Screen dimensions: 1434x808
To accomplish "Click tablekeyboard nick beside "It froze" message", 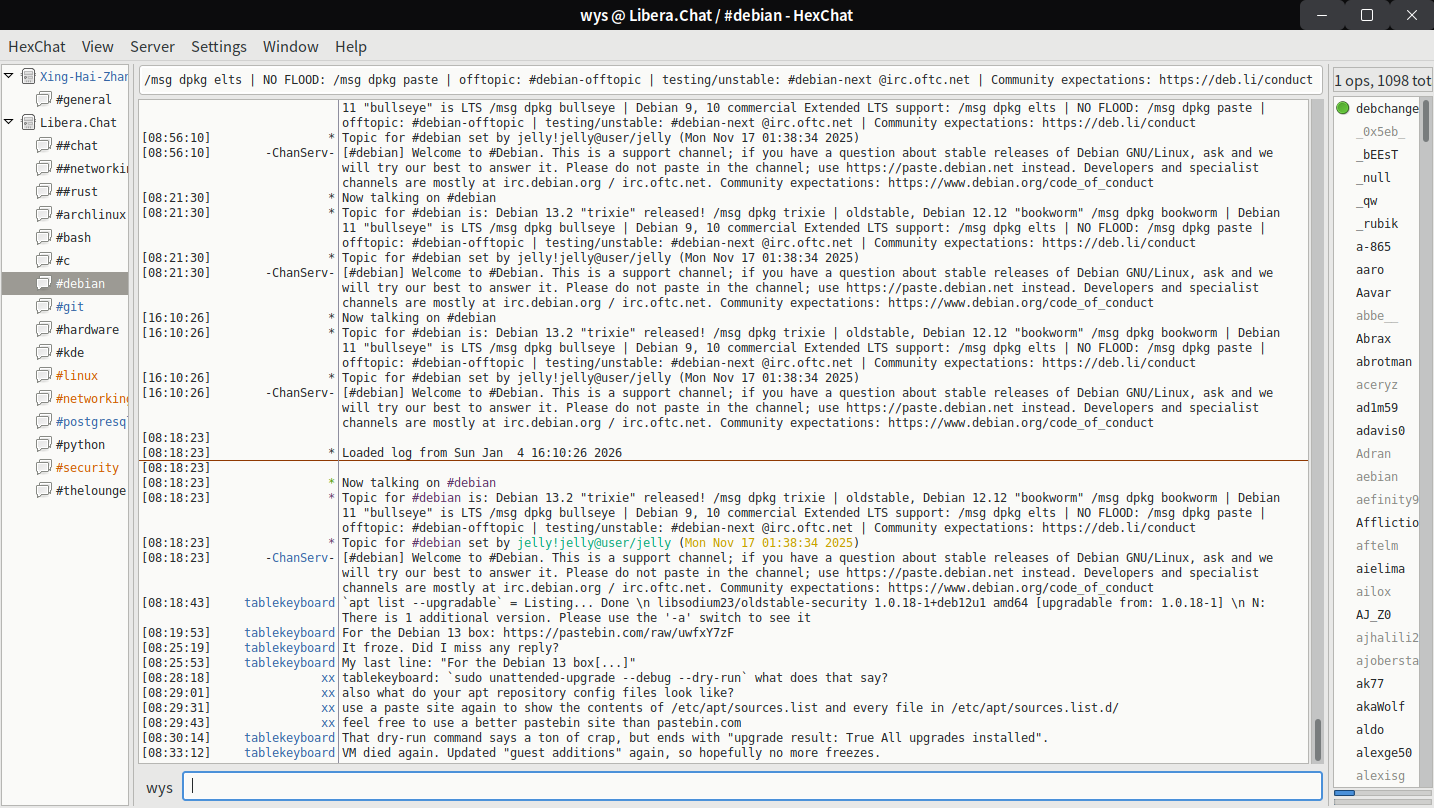I will [x=290, y=648].
